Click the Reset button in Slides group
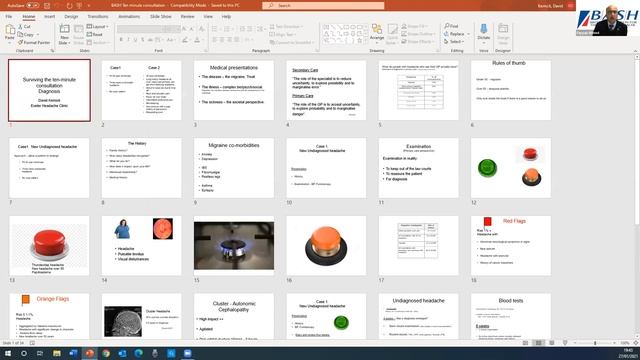The height and width of the screenshot is (360, 640). (x=95, y=35)
